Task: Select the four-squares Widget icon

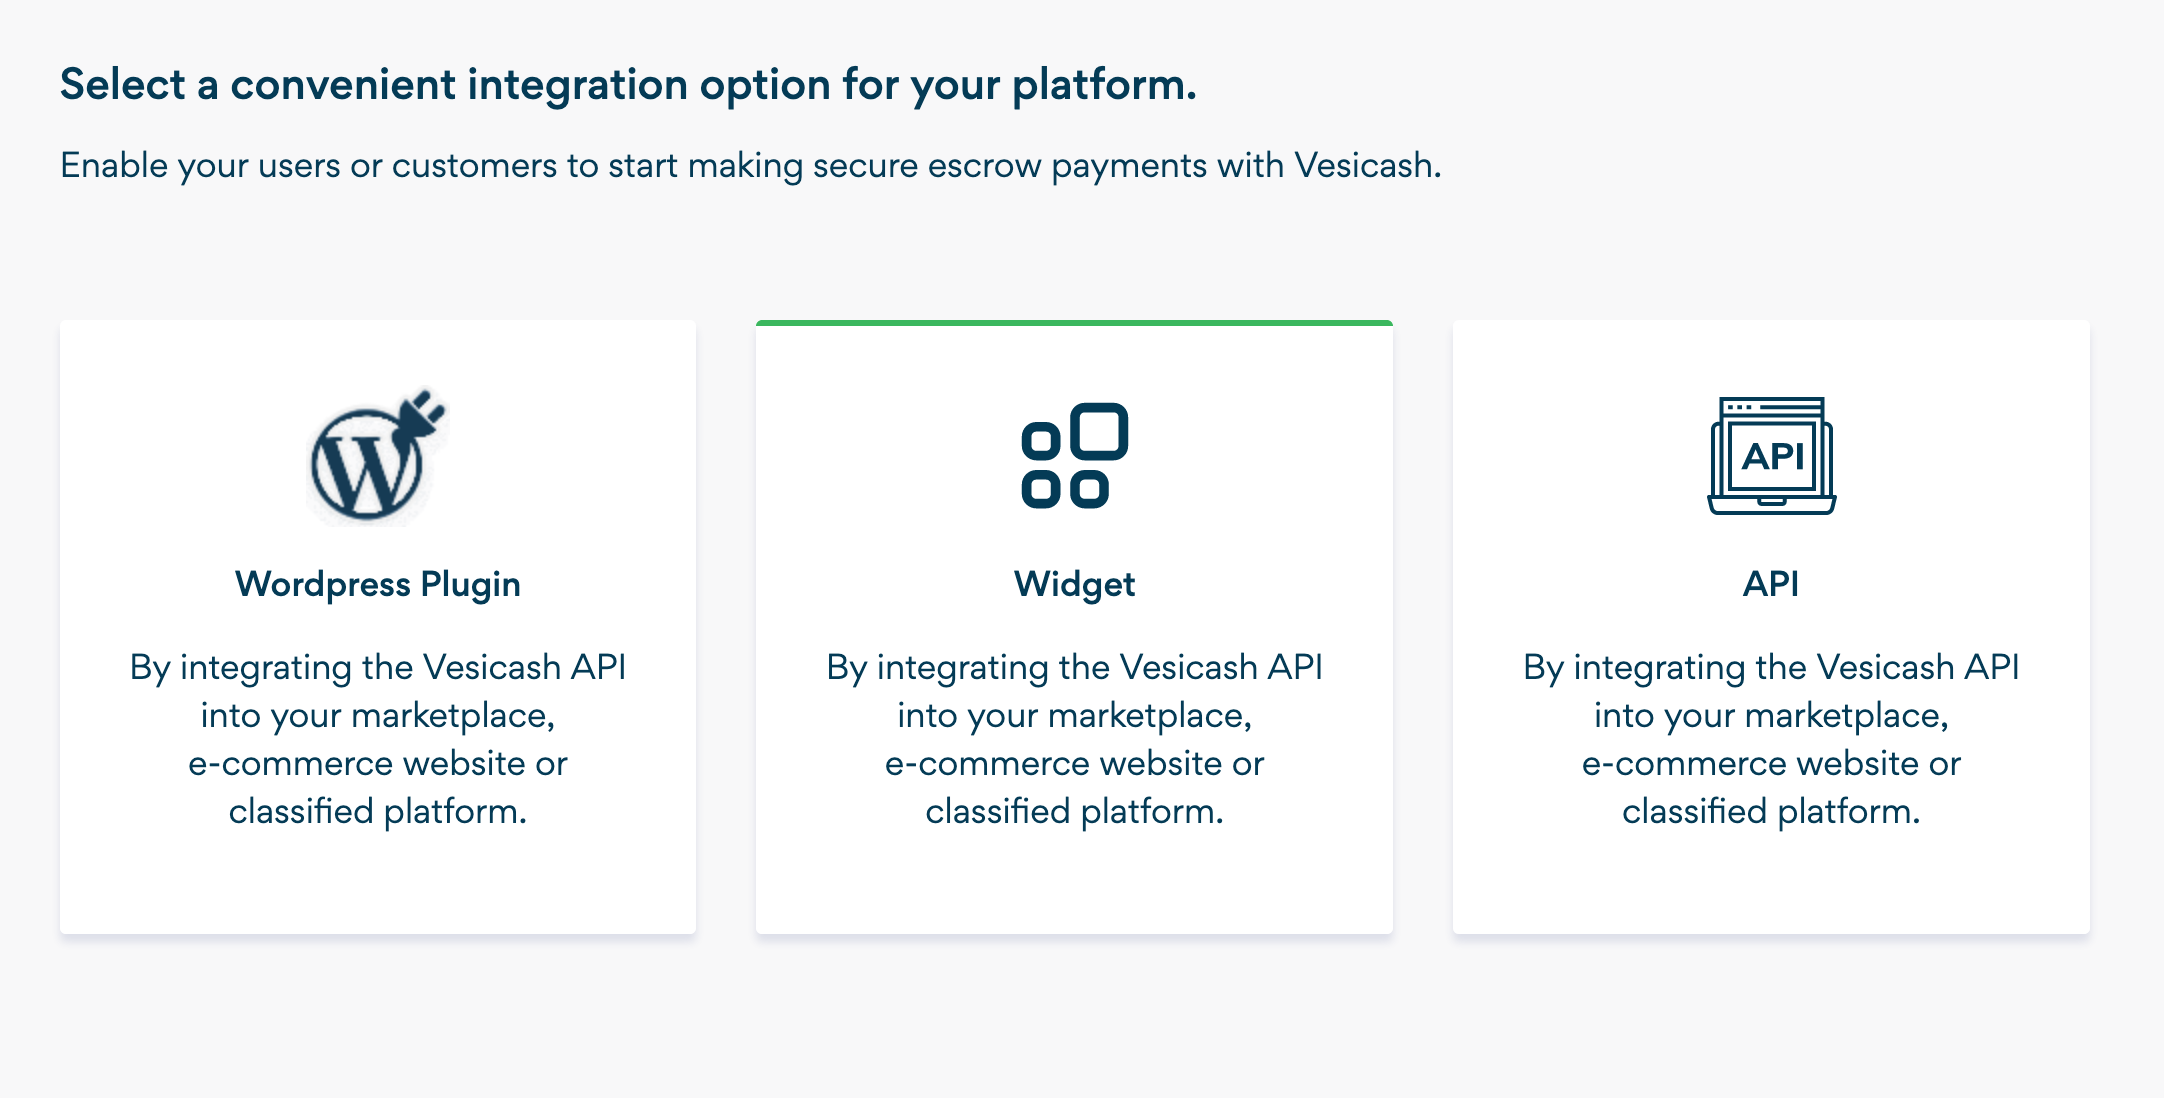Action: point(1074,455)
